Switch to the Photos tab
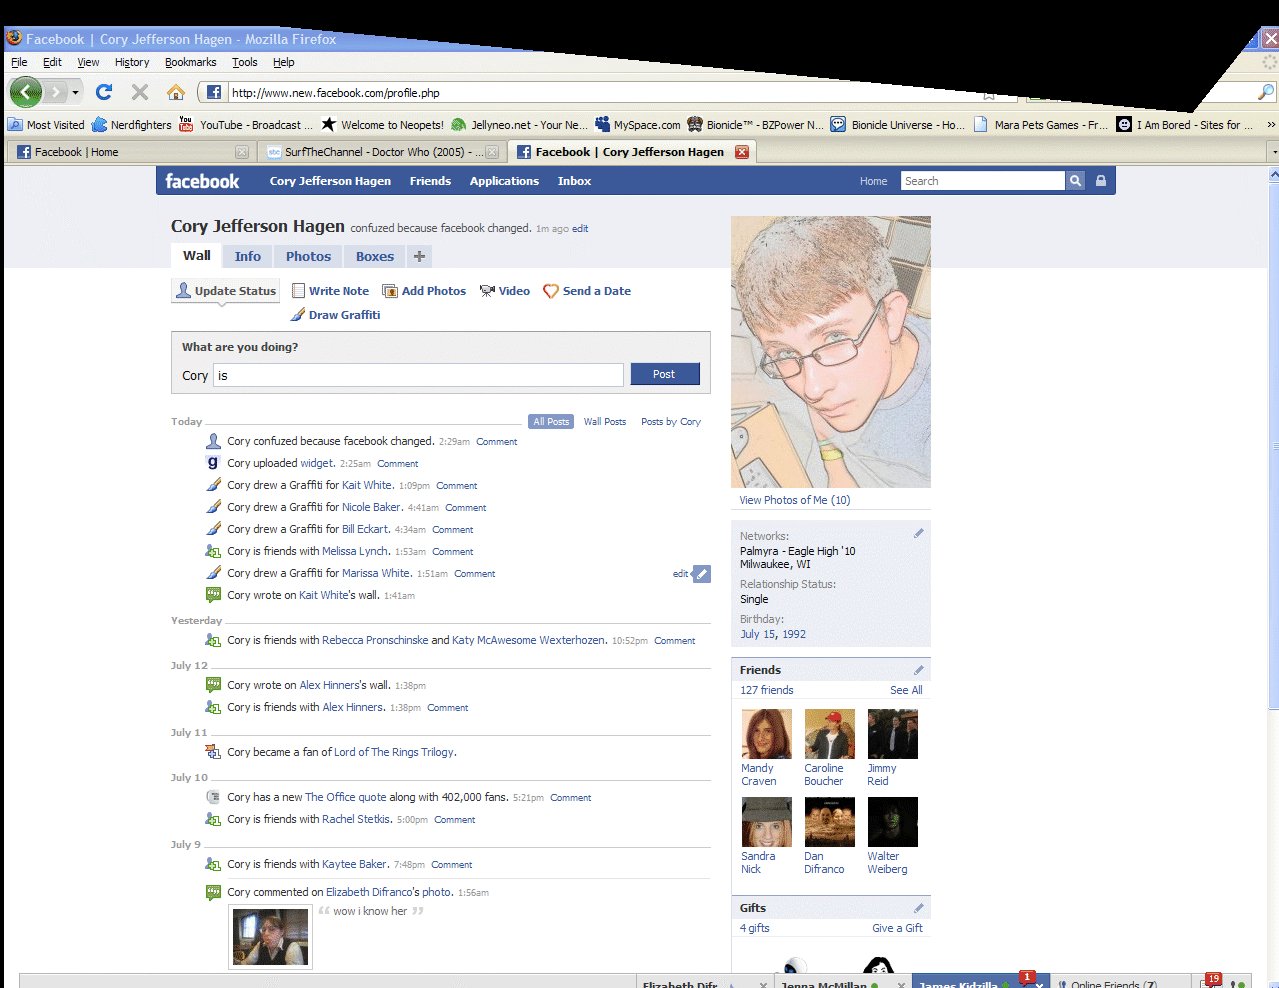Image resolution: width=1279 pixels, height=988 pixels. point(307,256)
